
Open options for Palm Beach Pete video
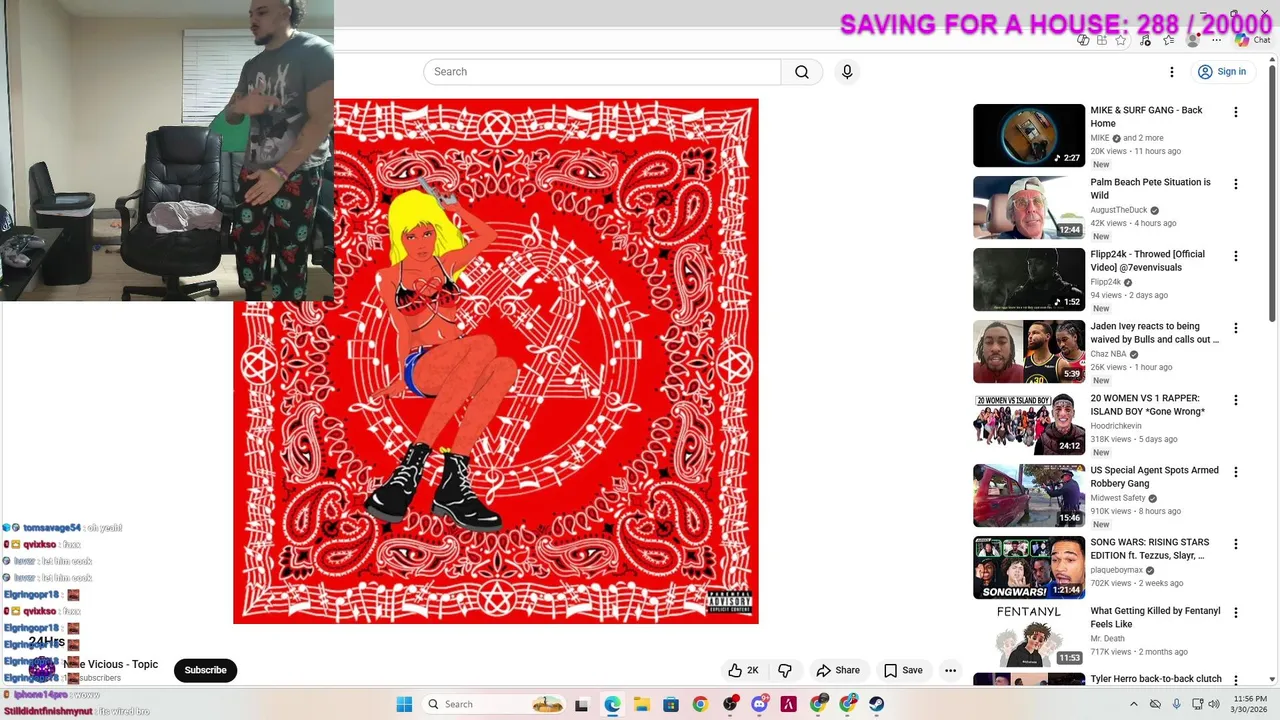point(1236,185)
